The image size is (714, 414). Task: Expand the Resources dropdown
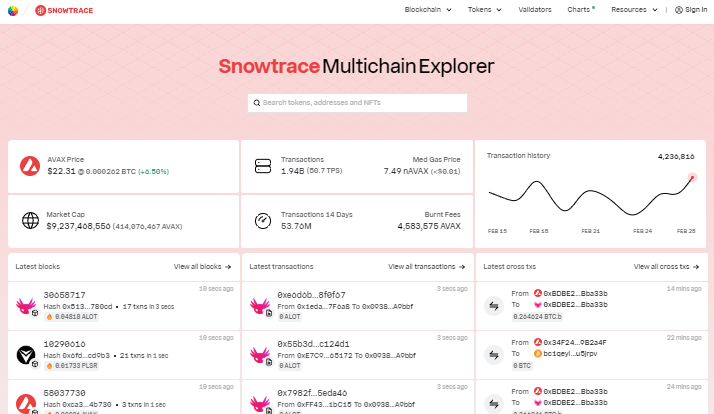(634, 10)
